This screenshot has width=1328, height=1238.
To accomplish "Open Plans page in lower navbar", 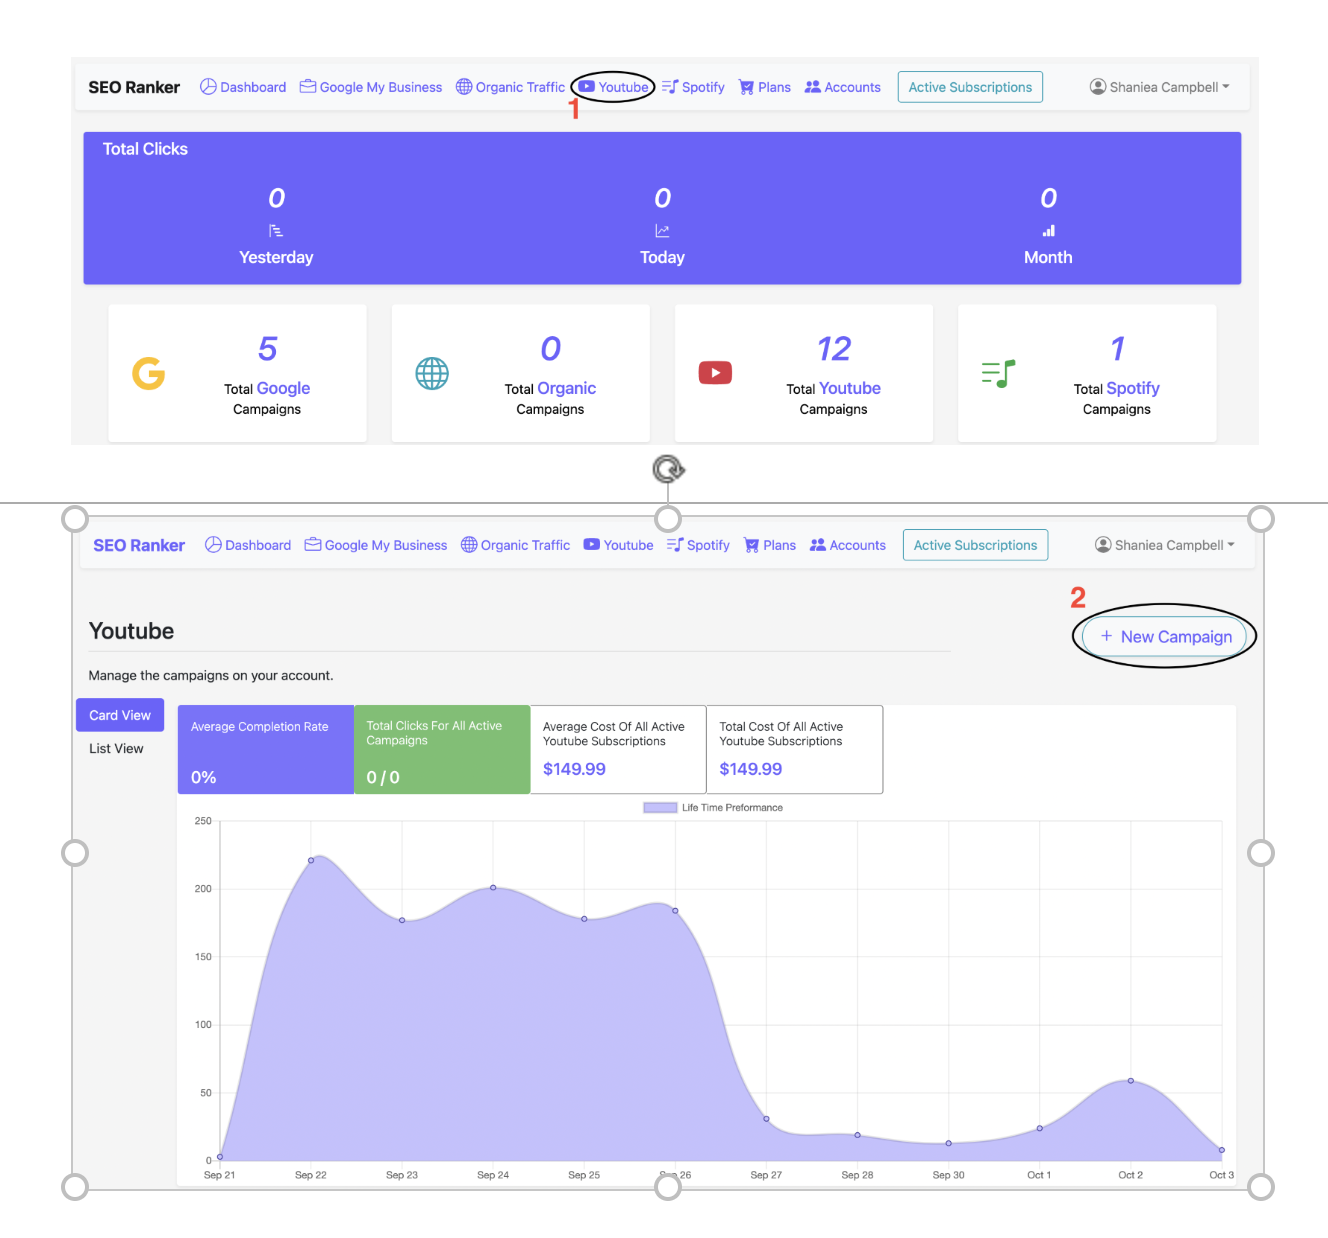I will 770,545.
